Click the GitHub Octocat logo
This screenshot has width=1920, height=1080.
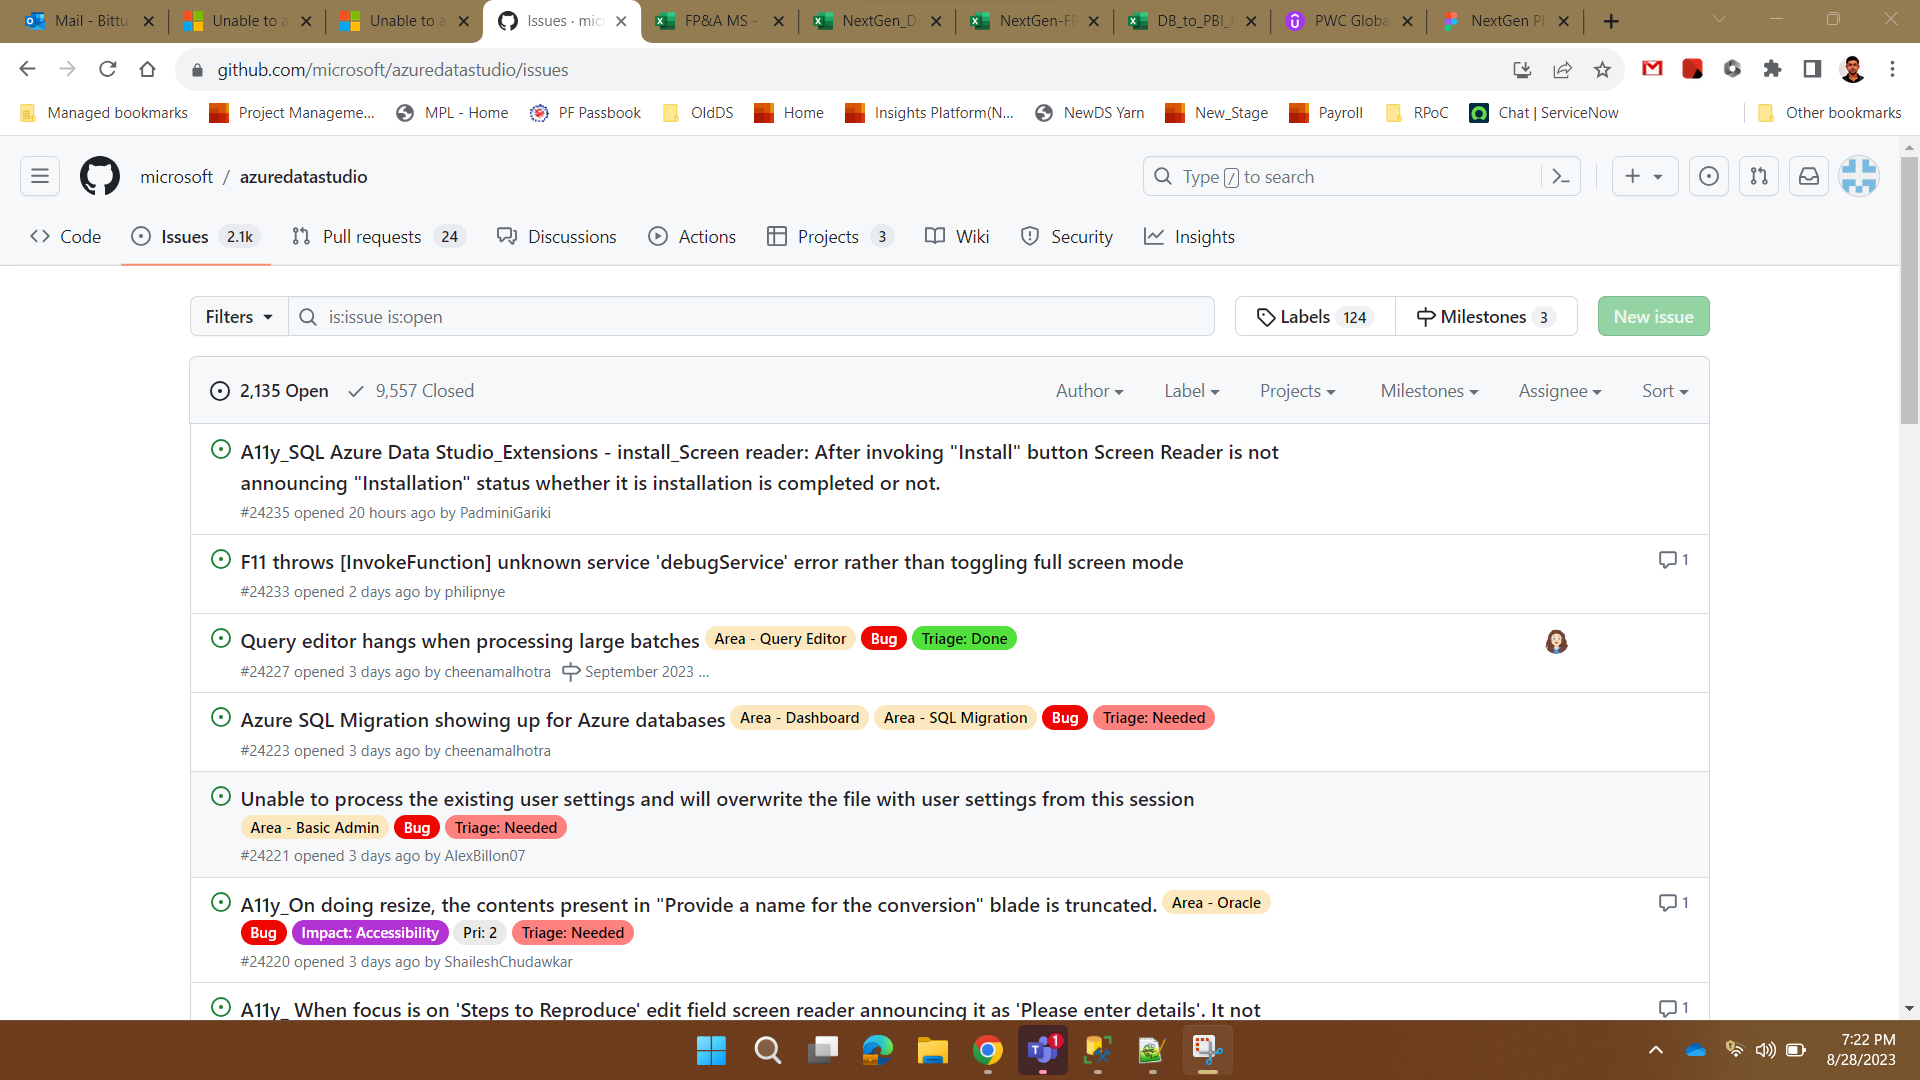coord(100,176)
